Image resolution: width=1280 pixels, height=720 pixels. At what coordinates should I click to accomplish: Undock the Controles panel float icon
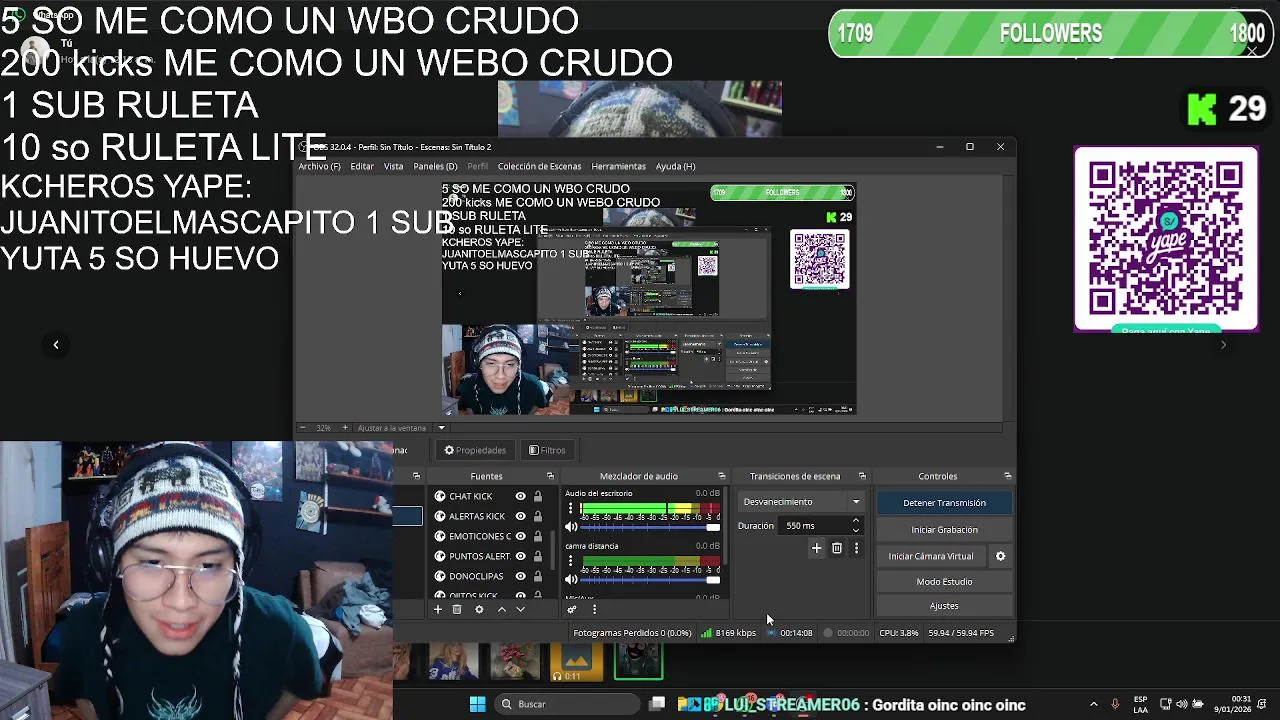coord(1007,476)
